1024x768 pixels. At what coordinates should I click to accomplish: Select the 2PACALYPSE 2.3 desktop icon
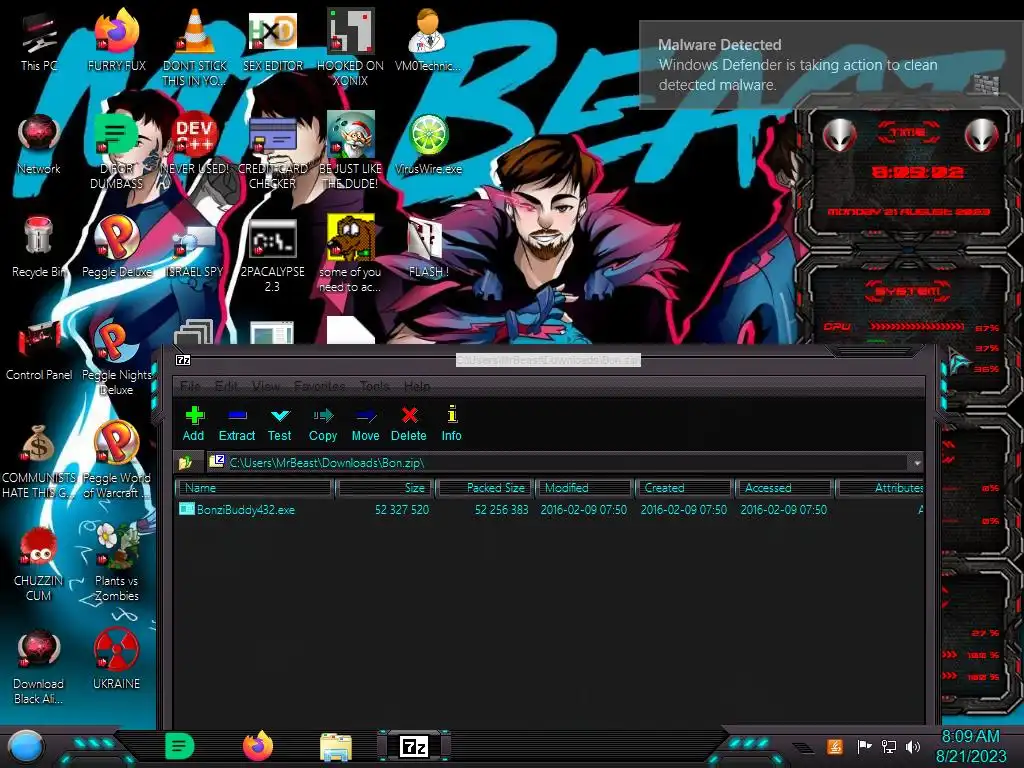pyautogui.click(x=272, y=255)
